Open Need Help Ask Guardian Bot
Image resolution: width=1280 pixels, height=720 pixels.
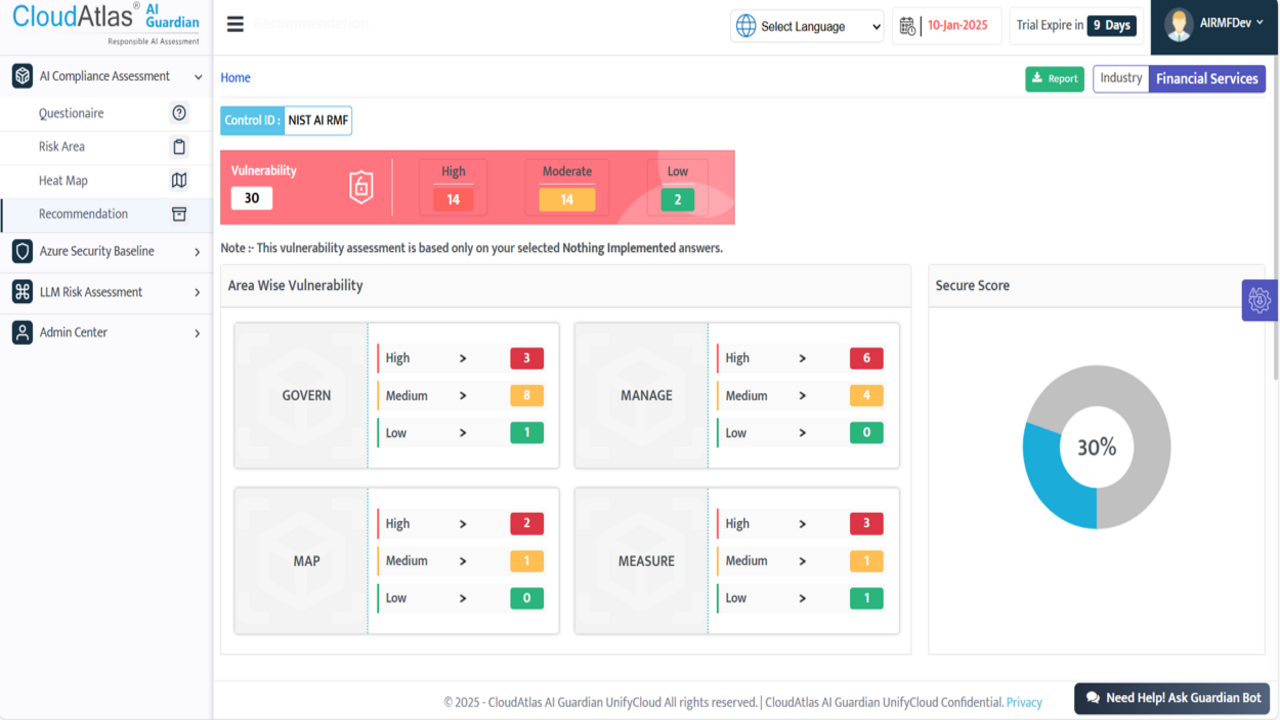[x=1172, y=698]
